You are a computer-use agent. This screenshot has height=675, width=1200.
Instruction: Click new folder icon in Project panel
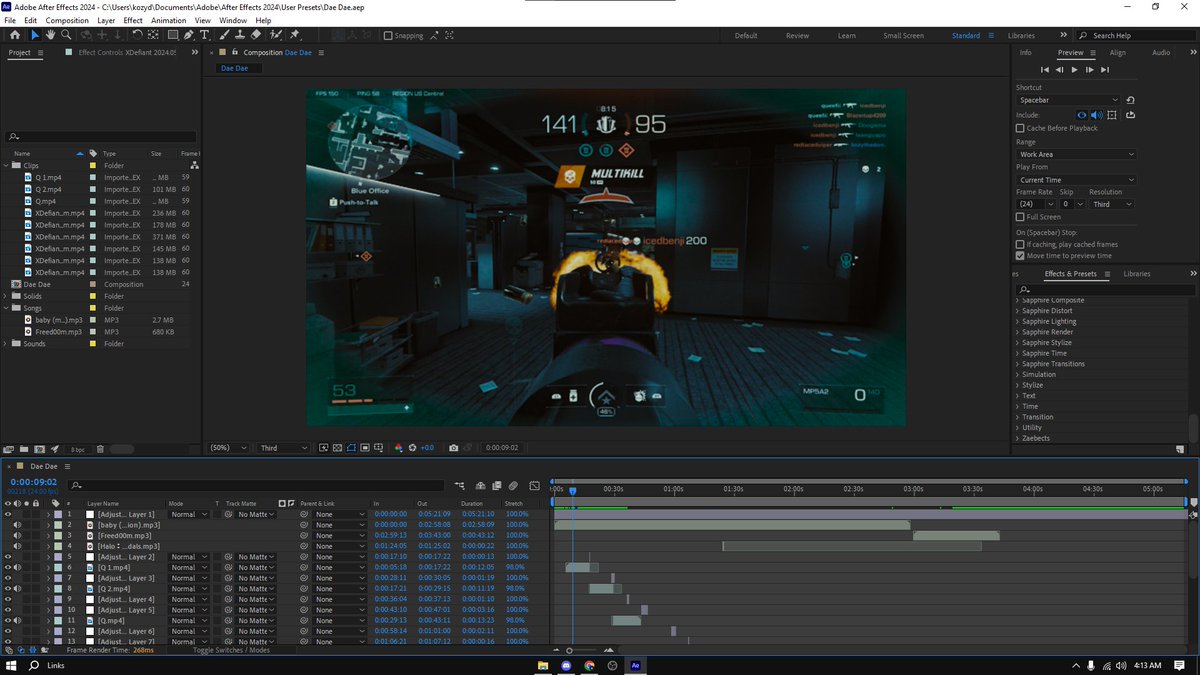(26, 449)
